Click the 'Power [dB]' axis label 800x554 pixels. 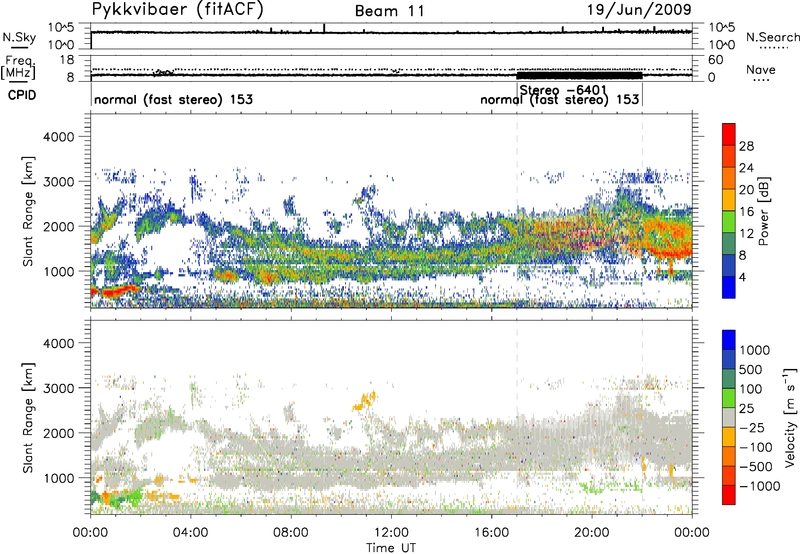764,211
